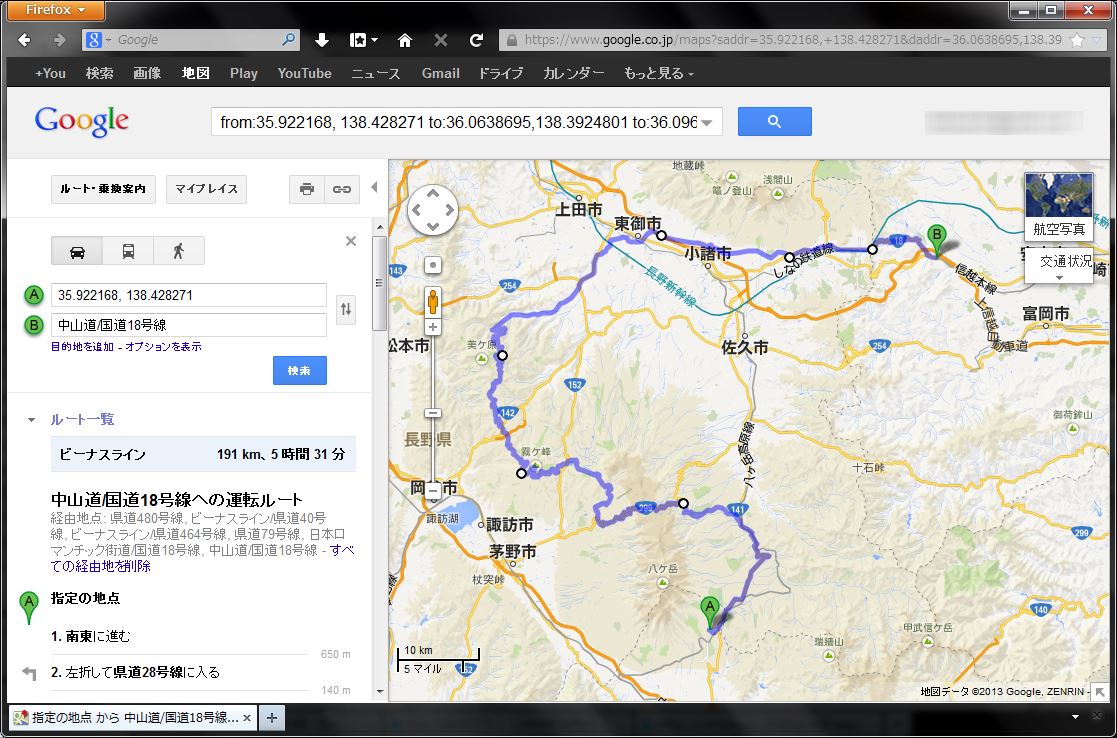Click the map pan control compass

pyautogui.click(x=432, y=210)
